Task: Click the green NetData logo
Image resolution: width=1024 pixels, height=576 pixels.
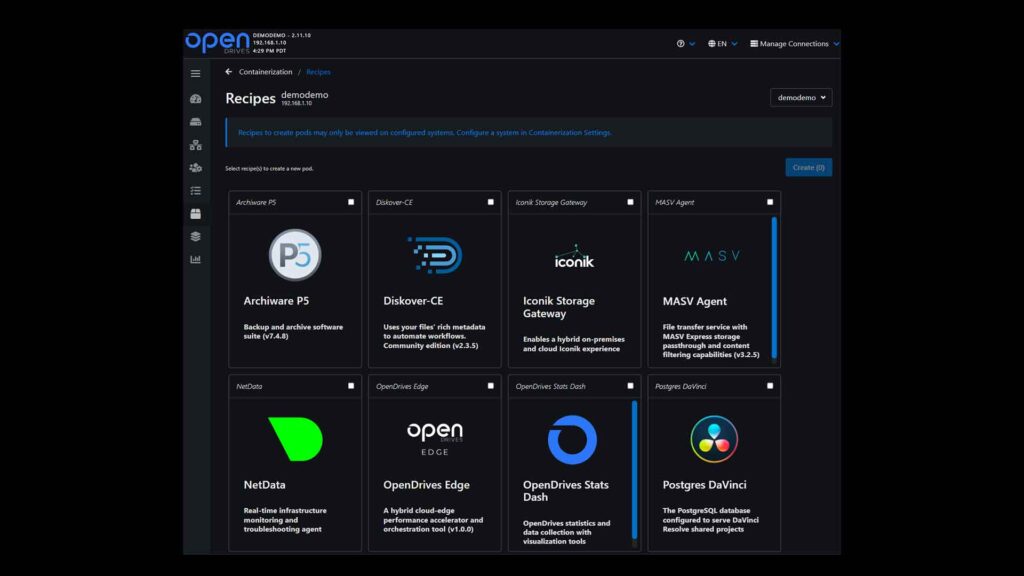Action: (295, 439)
